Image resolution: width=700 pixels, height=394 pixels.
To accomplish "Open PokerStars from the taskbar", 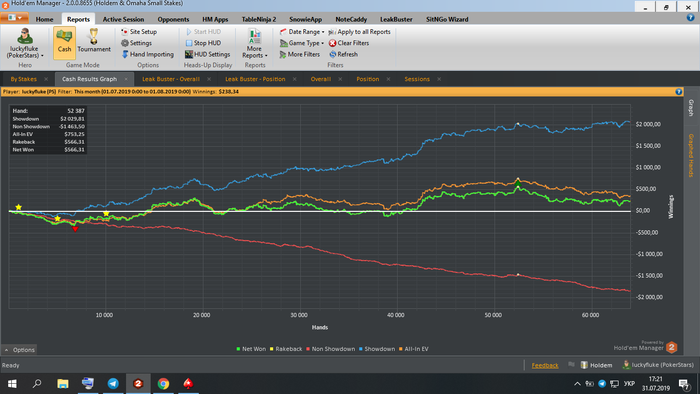I will [188, 383].
